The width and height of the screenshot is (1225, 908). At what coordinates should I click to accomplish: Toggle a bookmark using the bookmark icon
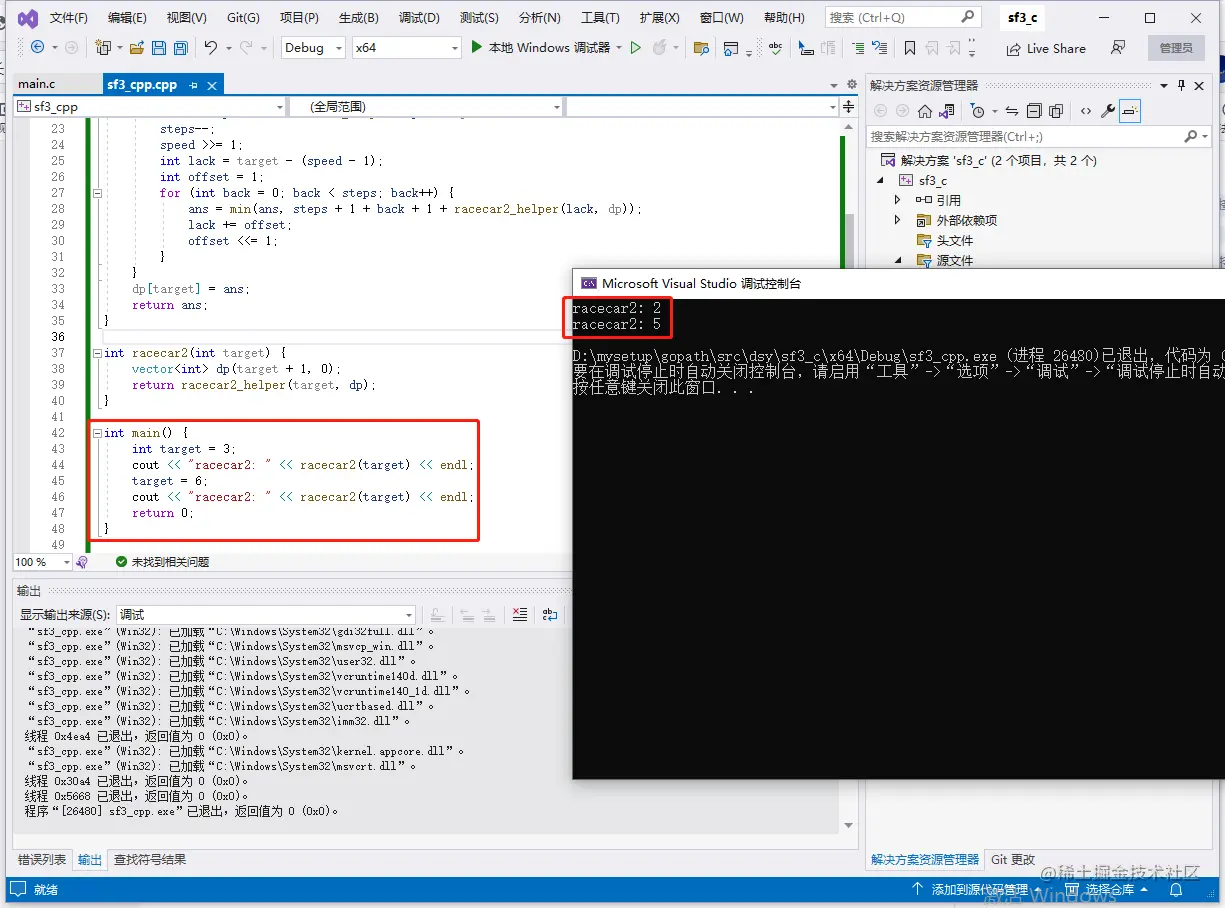pyautogui.click(x=909, y=47)
